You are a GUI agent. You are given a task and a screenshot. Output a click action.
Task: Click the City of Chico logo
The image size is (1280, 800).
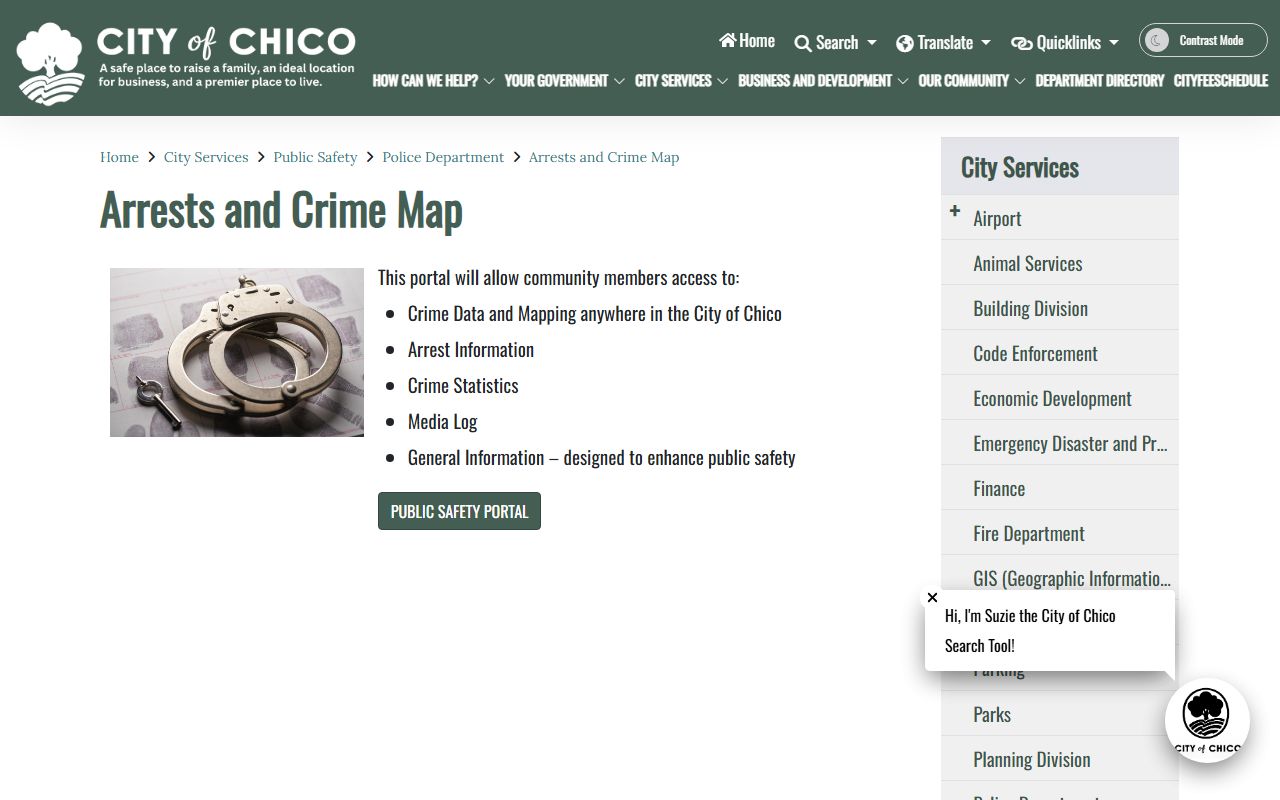tap(186, 63)
